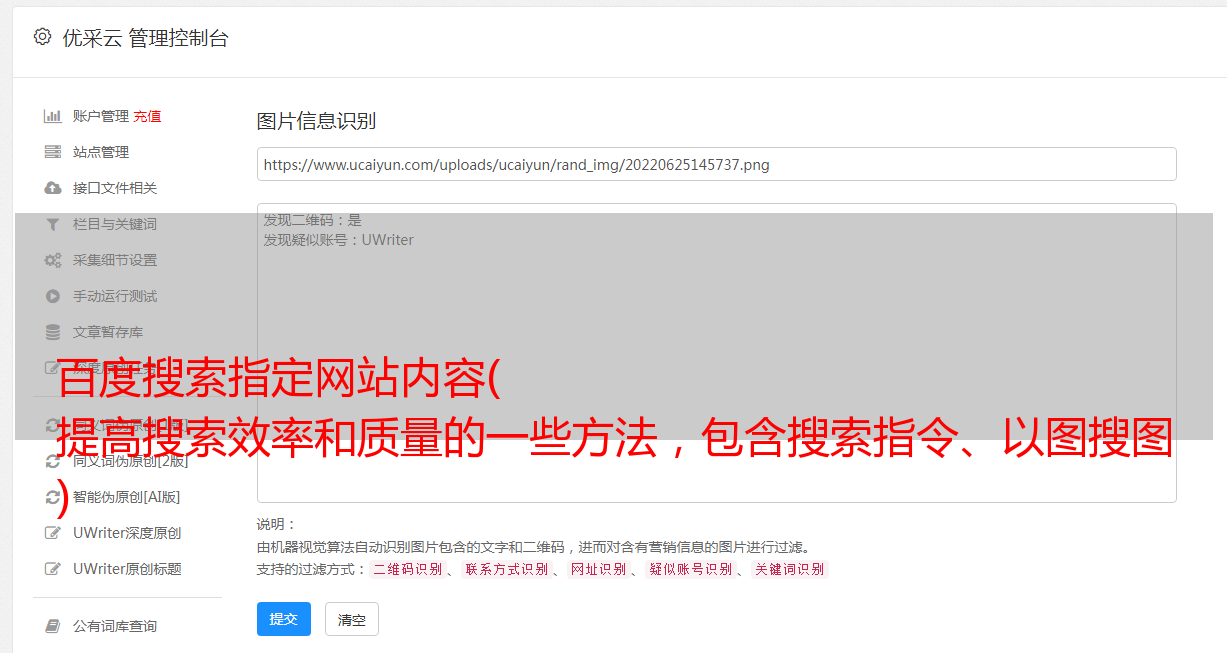Open 采集细节设置 in the sidebar

point(115,260)
